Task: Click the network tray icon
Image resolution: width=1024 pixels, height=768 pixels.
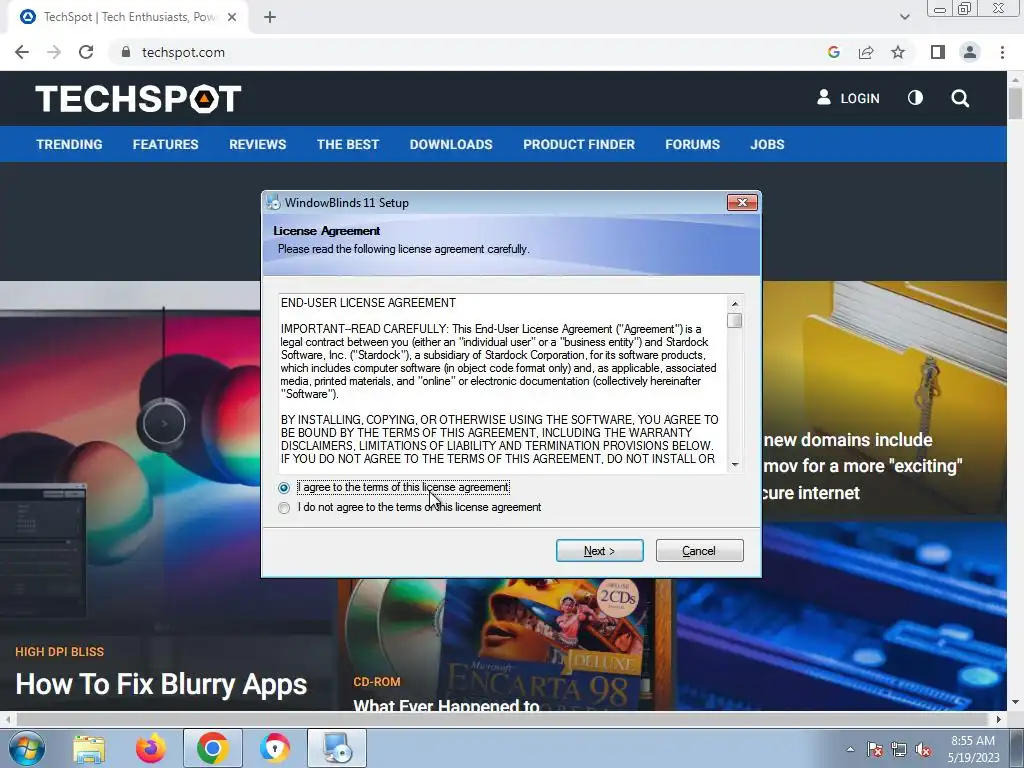Action: pyautogui.click(x=899, y=749)
